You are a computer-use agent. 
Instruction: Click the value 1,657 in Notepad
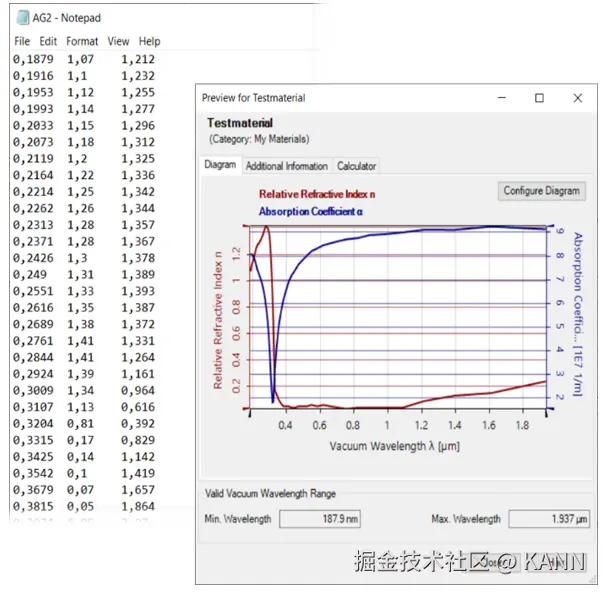coord(138,490)
